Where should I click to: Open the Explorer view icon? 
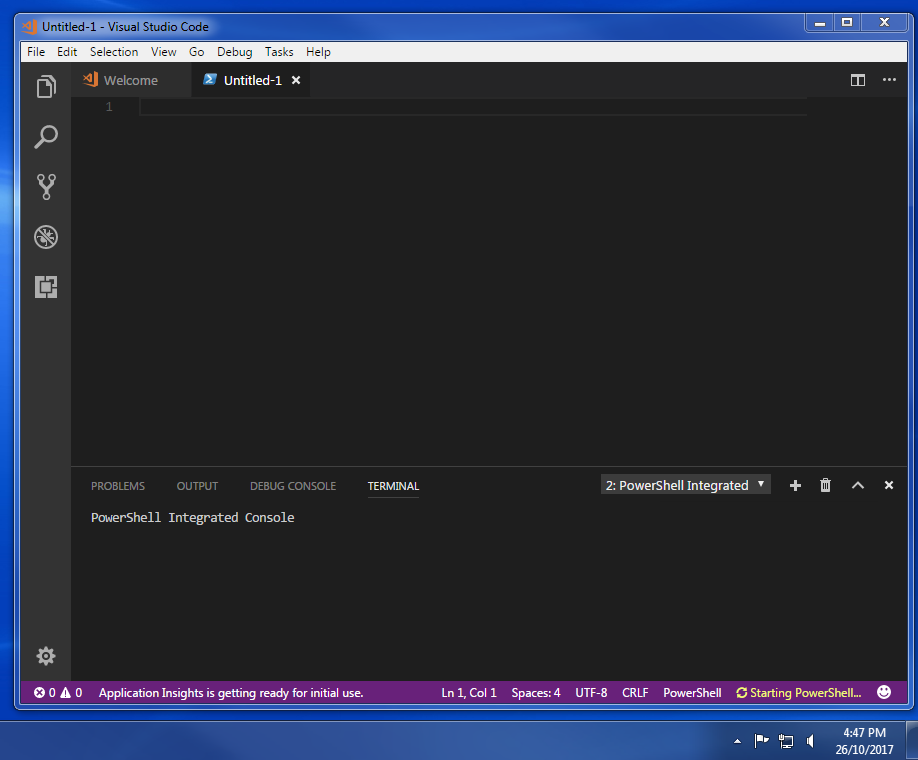point(45,87)
